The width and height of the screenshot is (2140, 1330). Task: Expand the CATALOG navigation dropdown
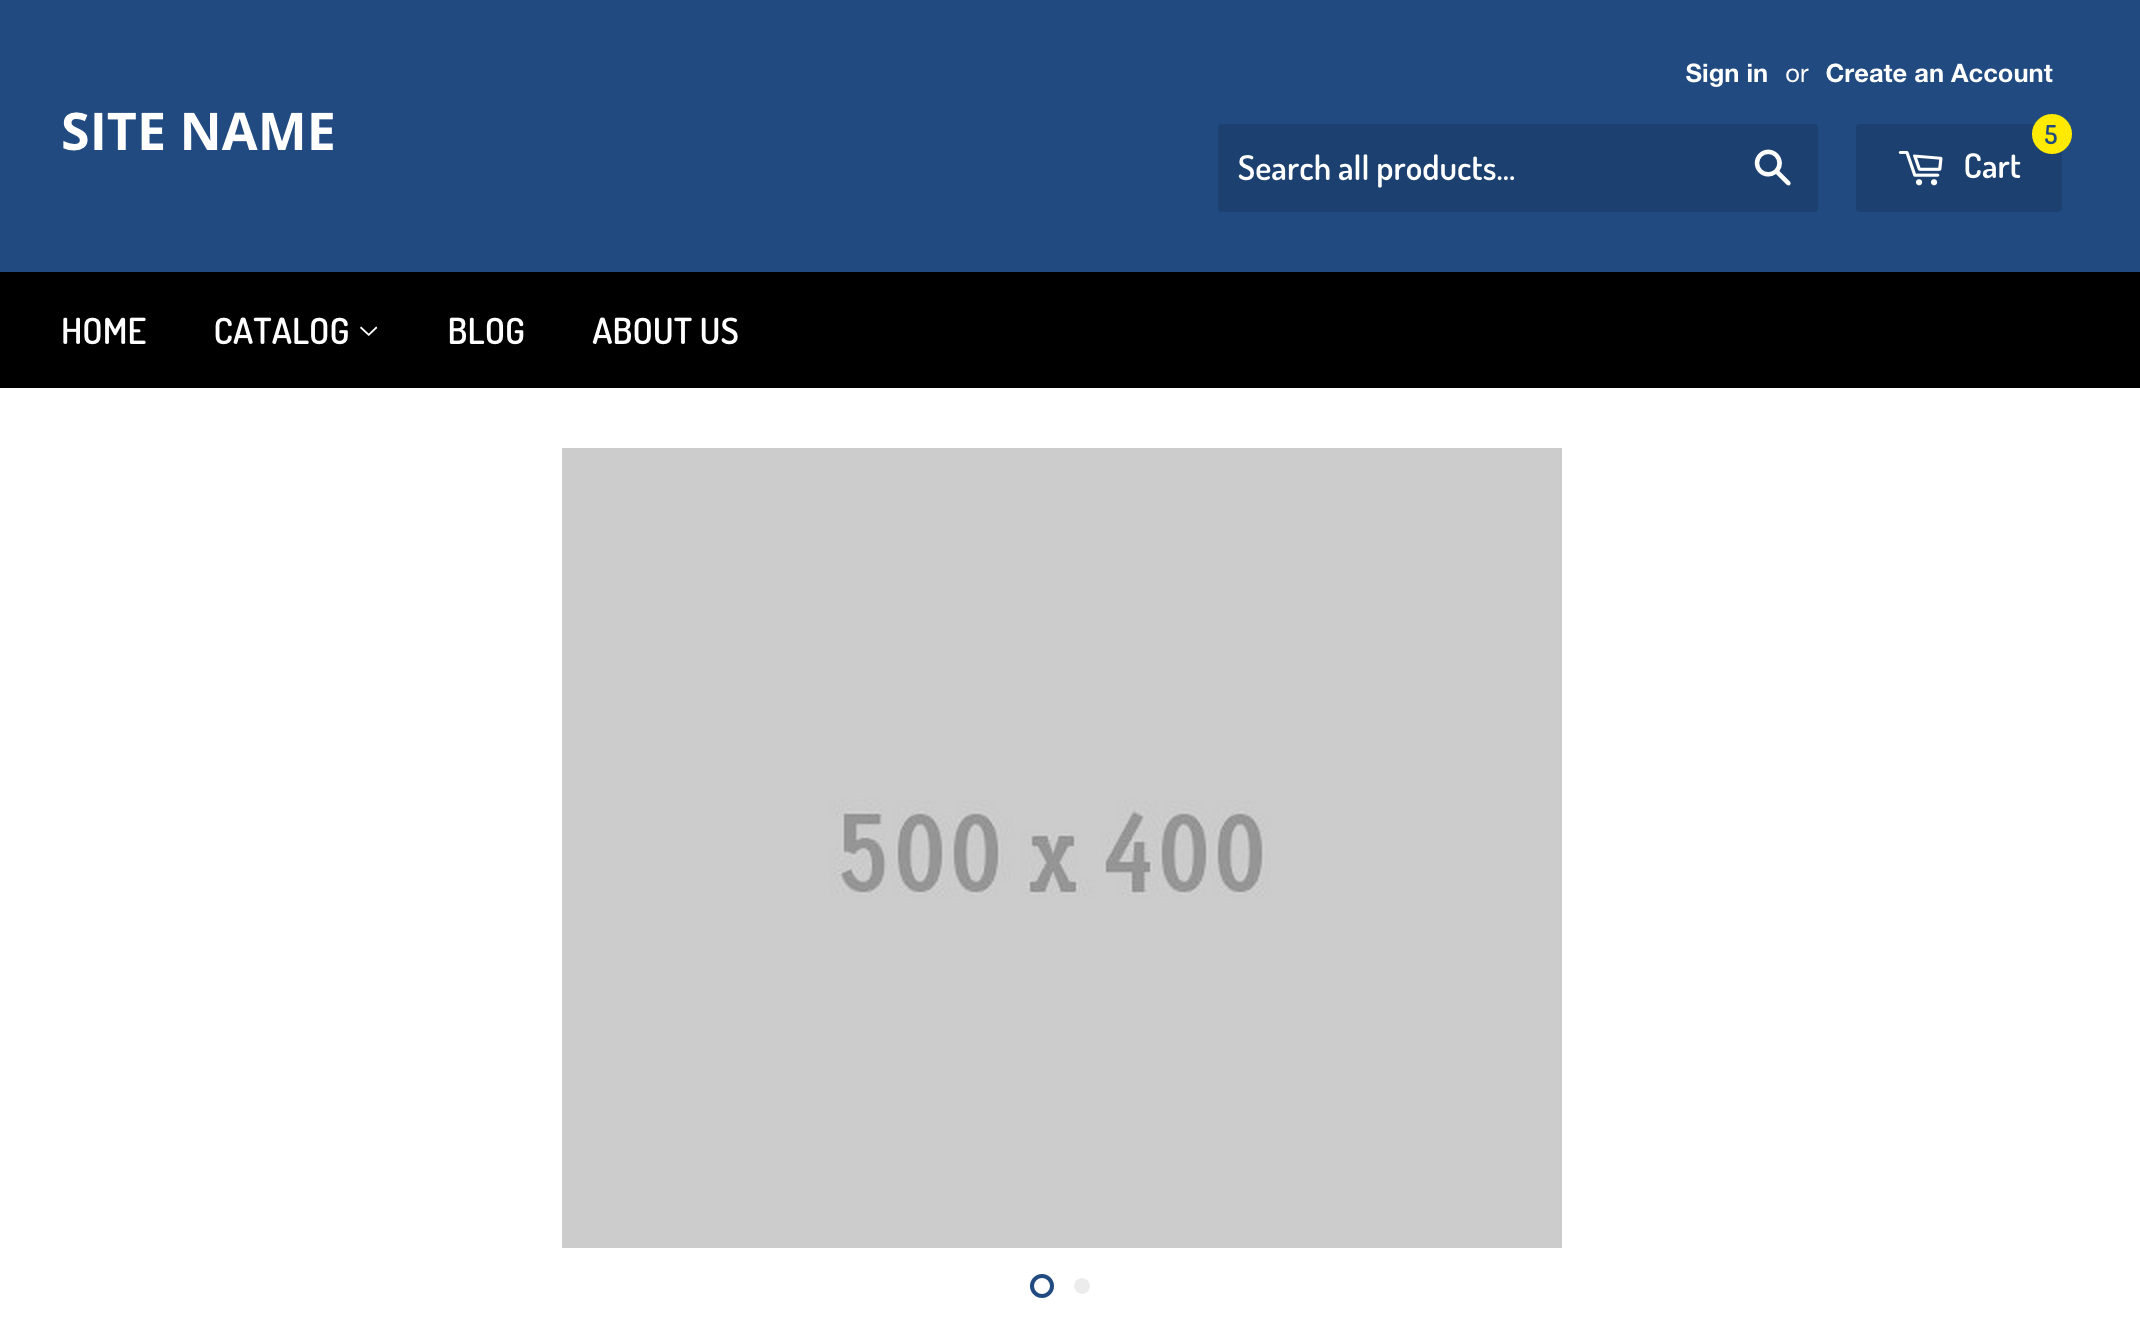tap(296, 329)
